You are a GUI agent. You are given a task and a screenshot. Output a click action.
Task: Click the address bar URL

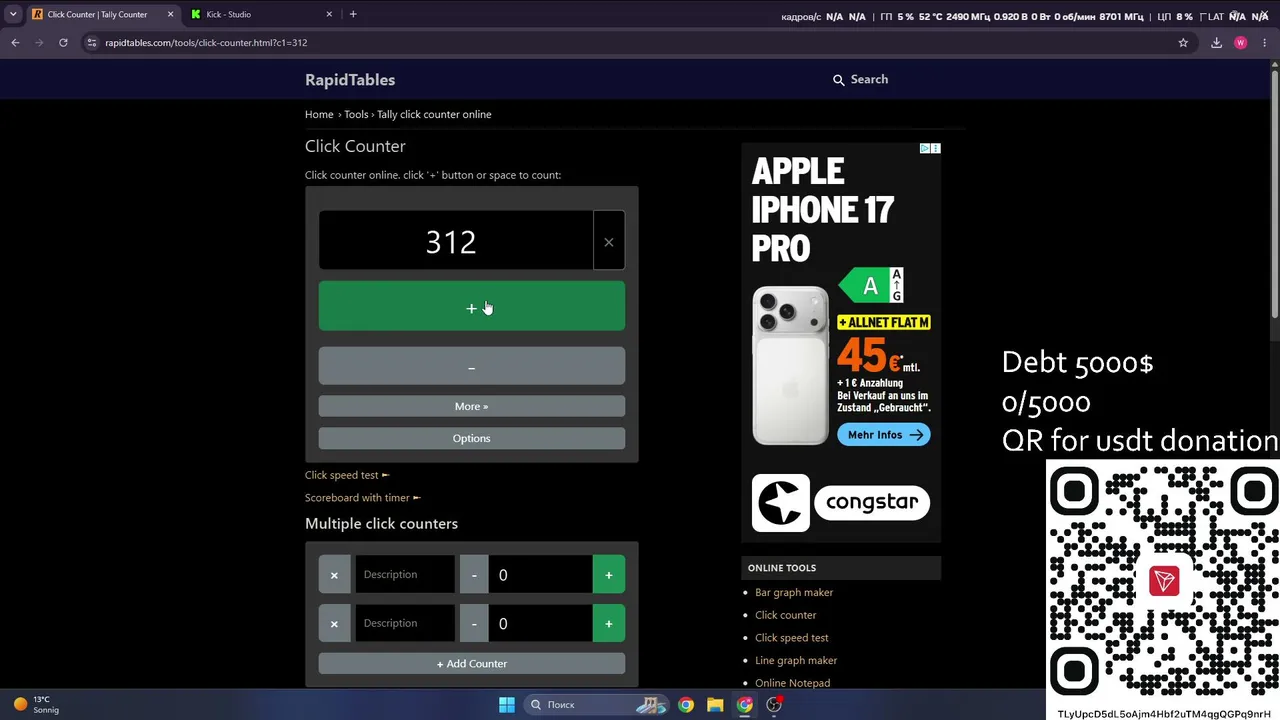[206, 43]
